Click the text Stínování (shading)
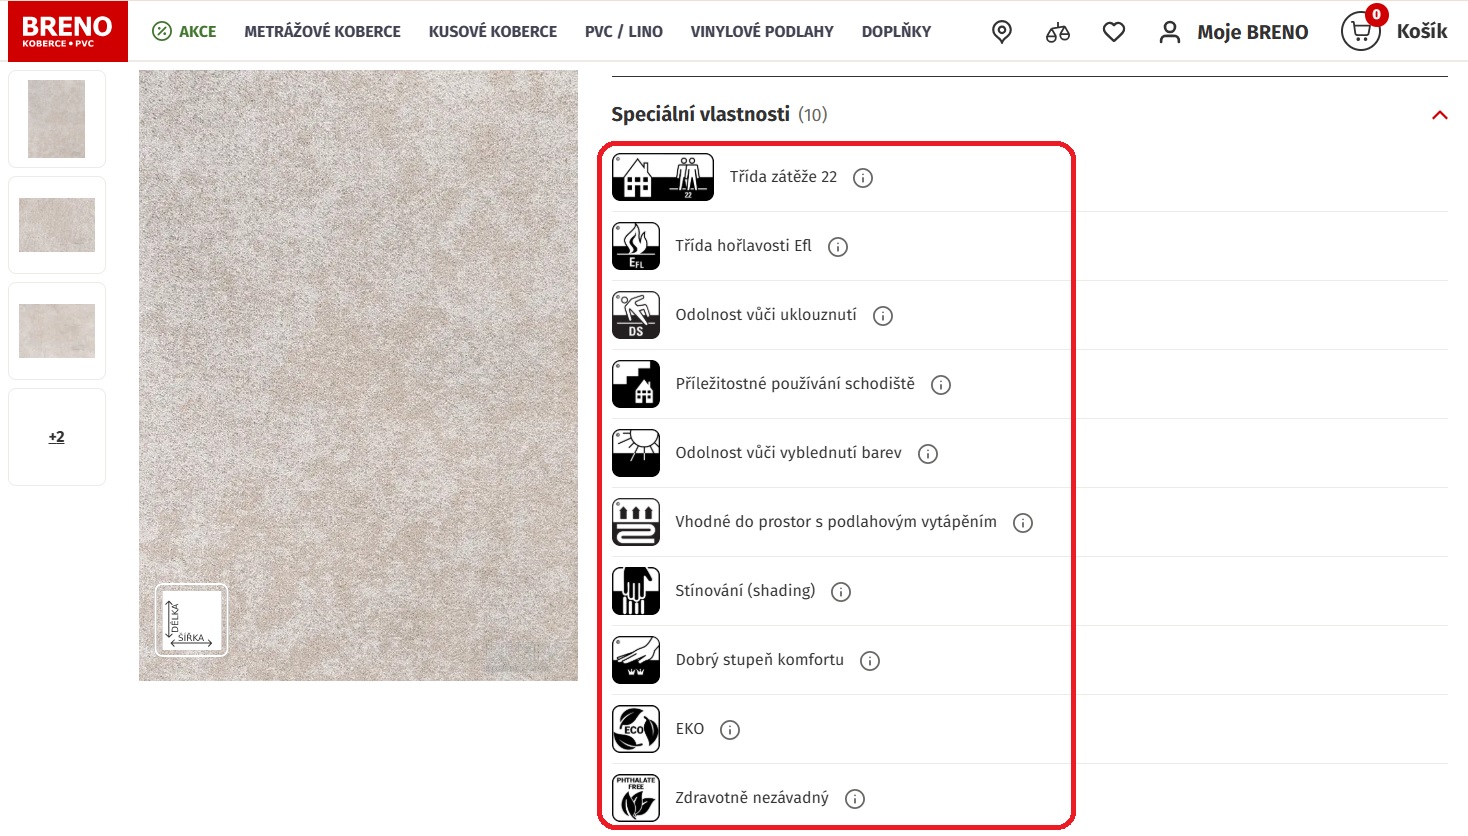 click(x=745, y=591)
